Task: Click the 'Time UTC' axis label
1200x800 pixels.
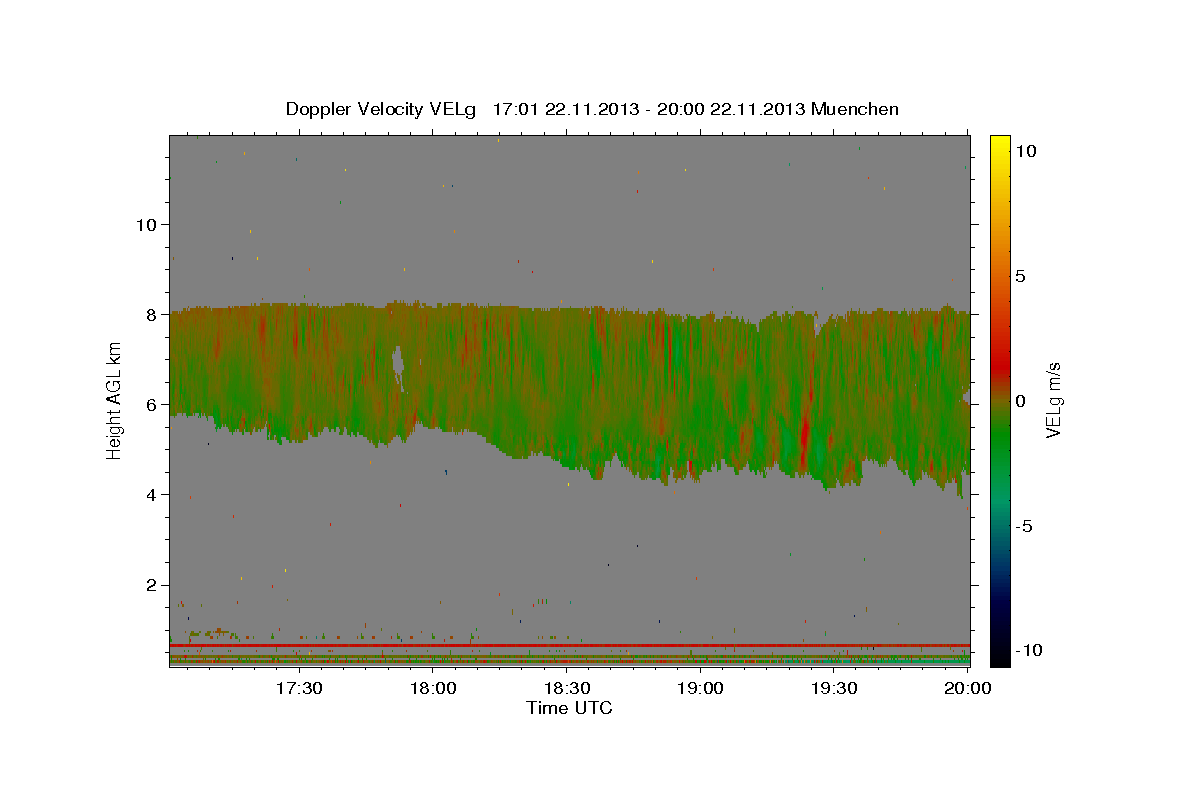Action: [569, 708]
